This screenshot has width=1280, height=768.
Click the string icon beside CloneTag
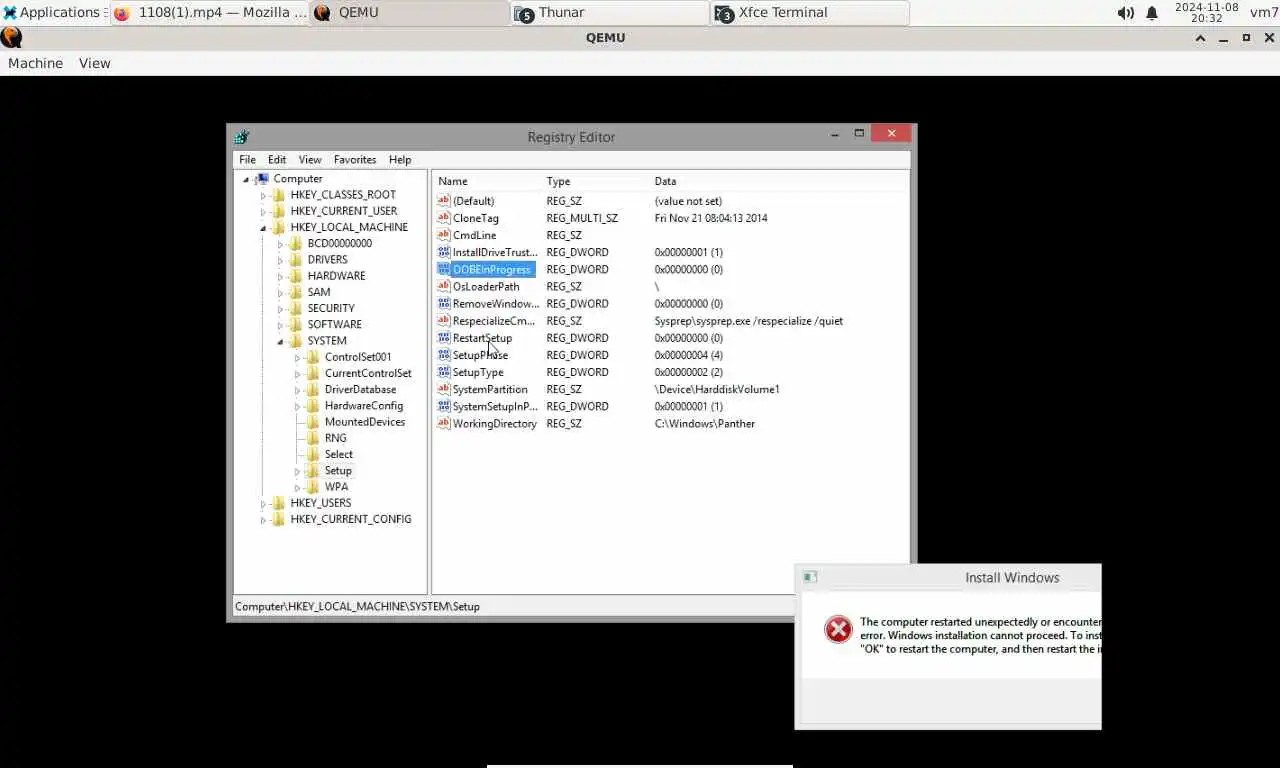click(x=444, y=218)
